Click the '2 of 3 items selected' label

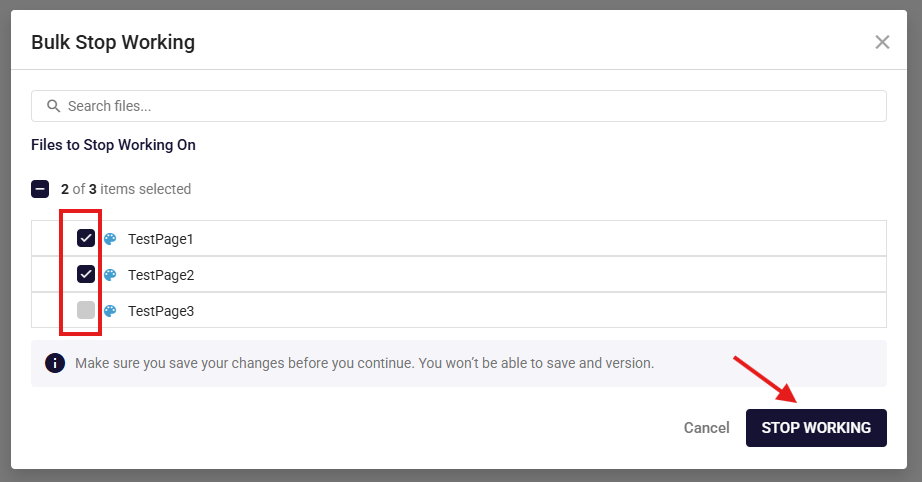point(125,189)
